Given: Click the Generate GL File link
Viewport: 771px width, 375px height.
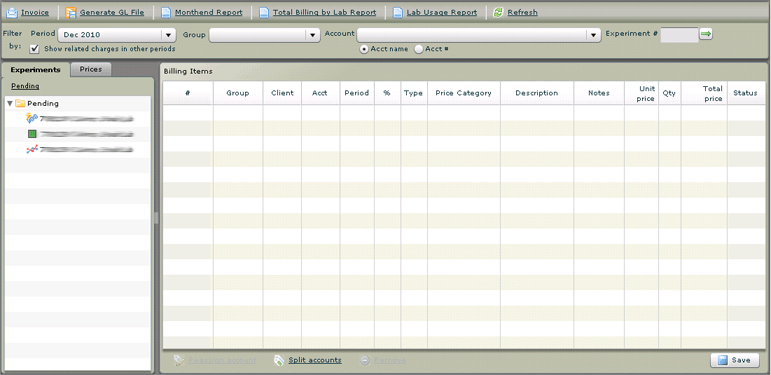Looking at the screenshot, I should pos(112,13).
